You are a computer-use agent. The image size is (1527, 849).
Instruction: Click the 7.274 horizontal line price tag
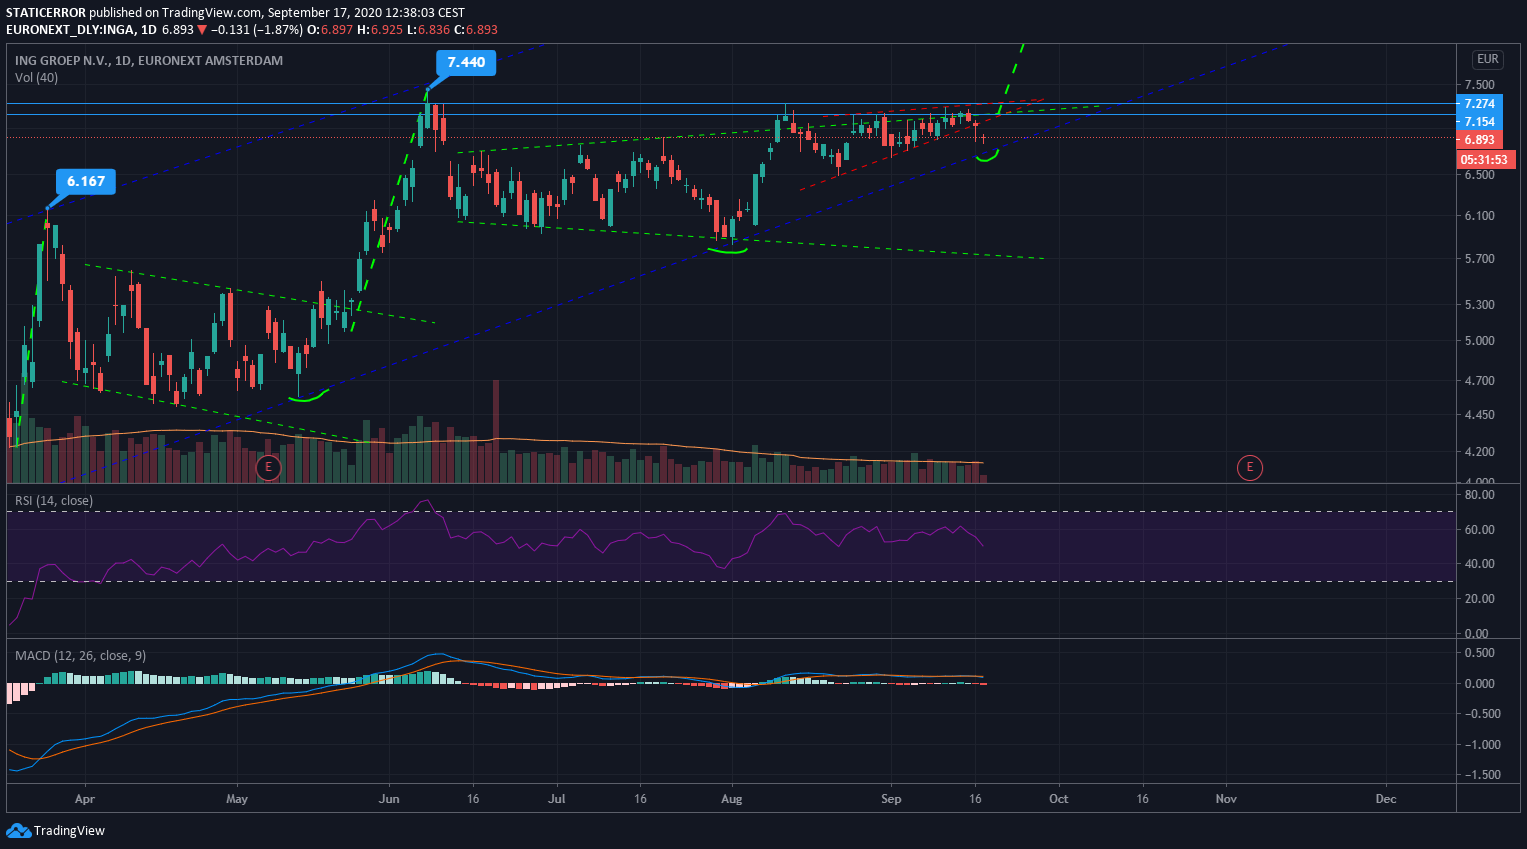tap(1479, 104)
